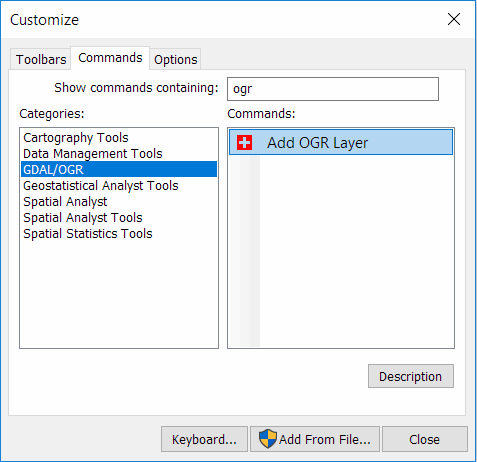Click the Close button at bottom

tap(425, 439)
